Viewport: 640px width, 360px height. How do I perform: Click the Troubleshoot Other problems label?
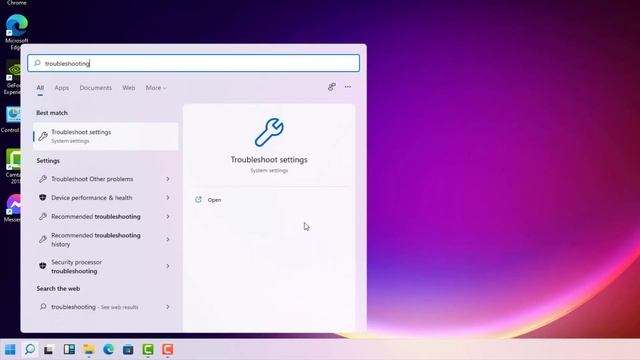pos(92,179)
